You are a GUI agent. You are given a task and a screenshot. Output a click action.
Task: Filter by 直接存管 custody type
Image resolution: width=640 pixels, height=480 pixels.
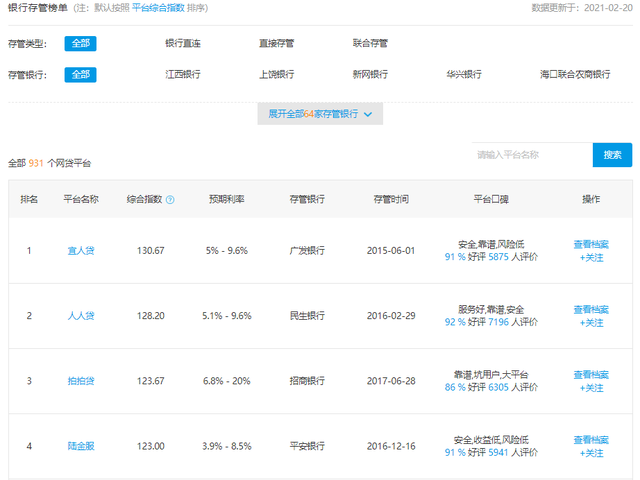[277, 43]
